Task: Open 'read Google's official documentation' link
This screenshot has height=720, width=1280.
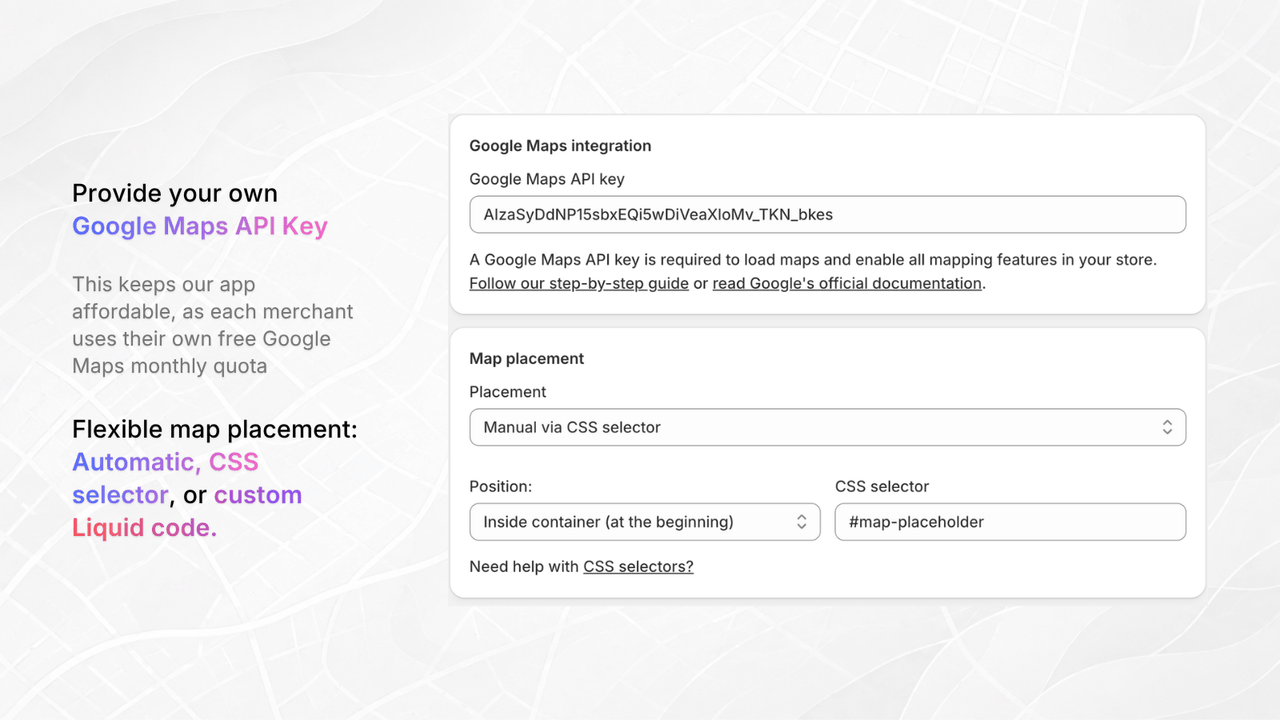Action: [x=847, y=283]
